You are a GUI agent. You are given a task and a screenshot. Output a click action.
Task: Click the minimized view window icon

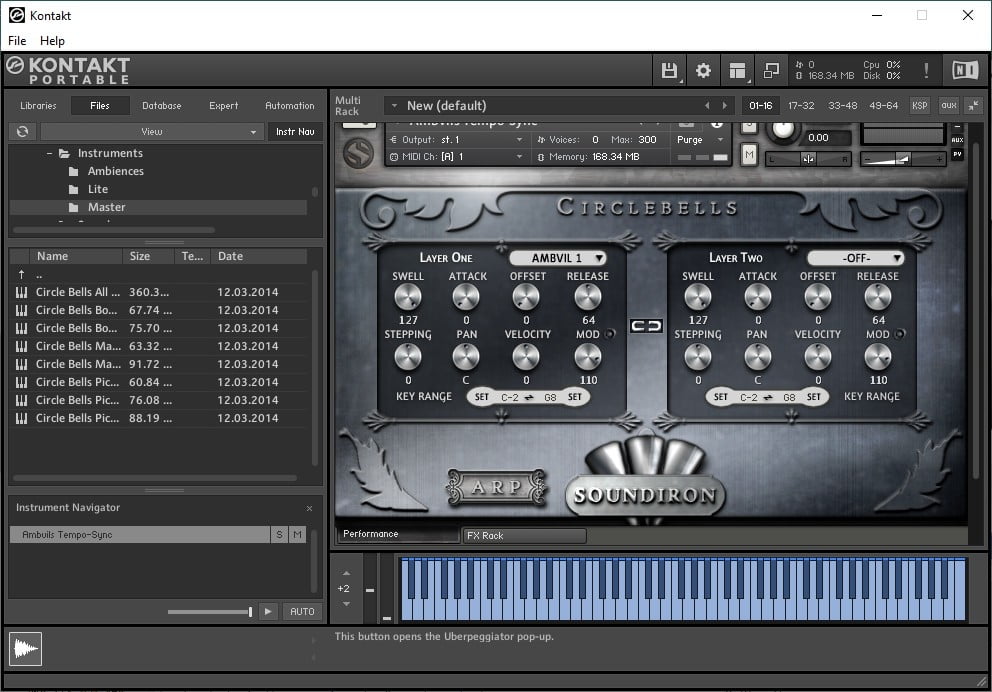coord(771,70)
